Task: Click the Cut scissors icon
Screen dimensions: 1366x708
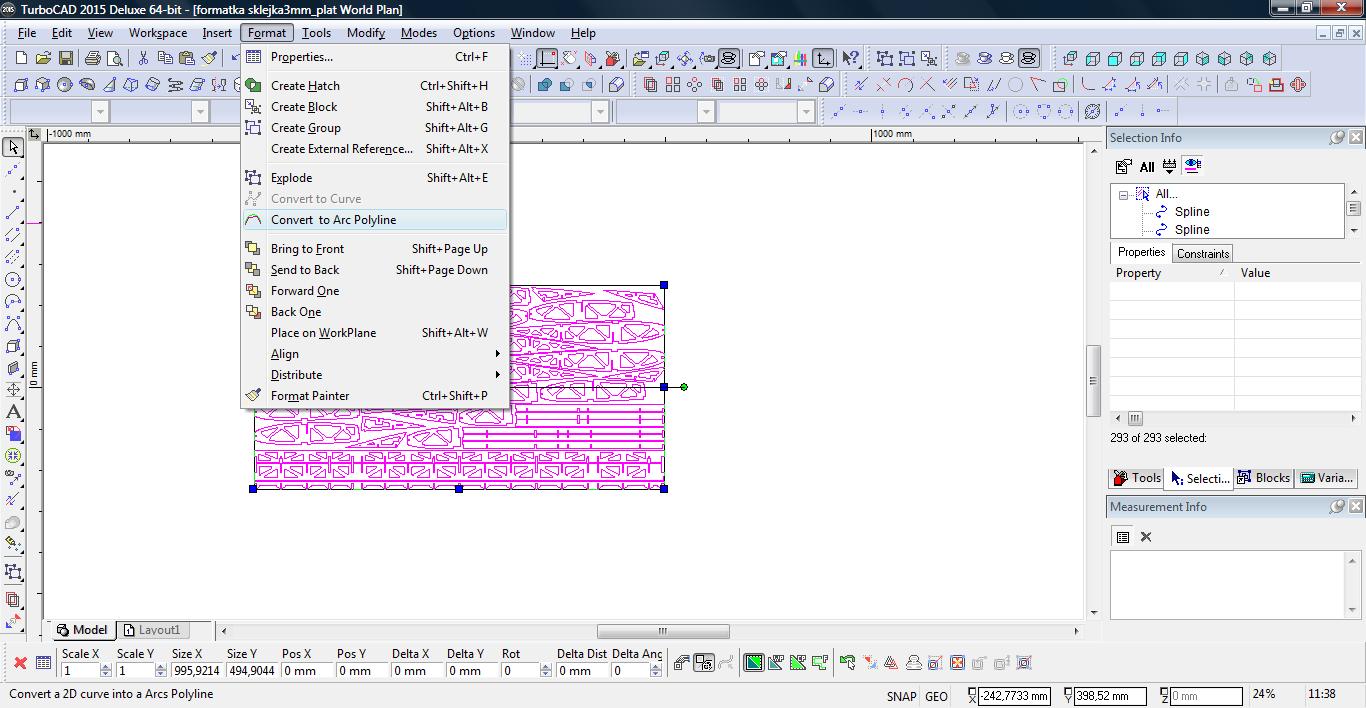Action: [x=143, y=59]
